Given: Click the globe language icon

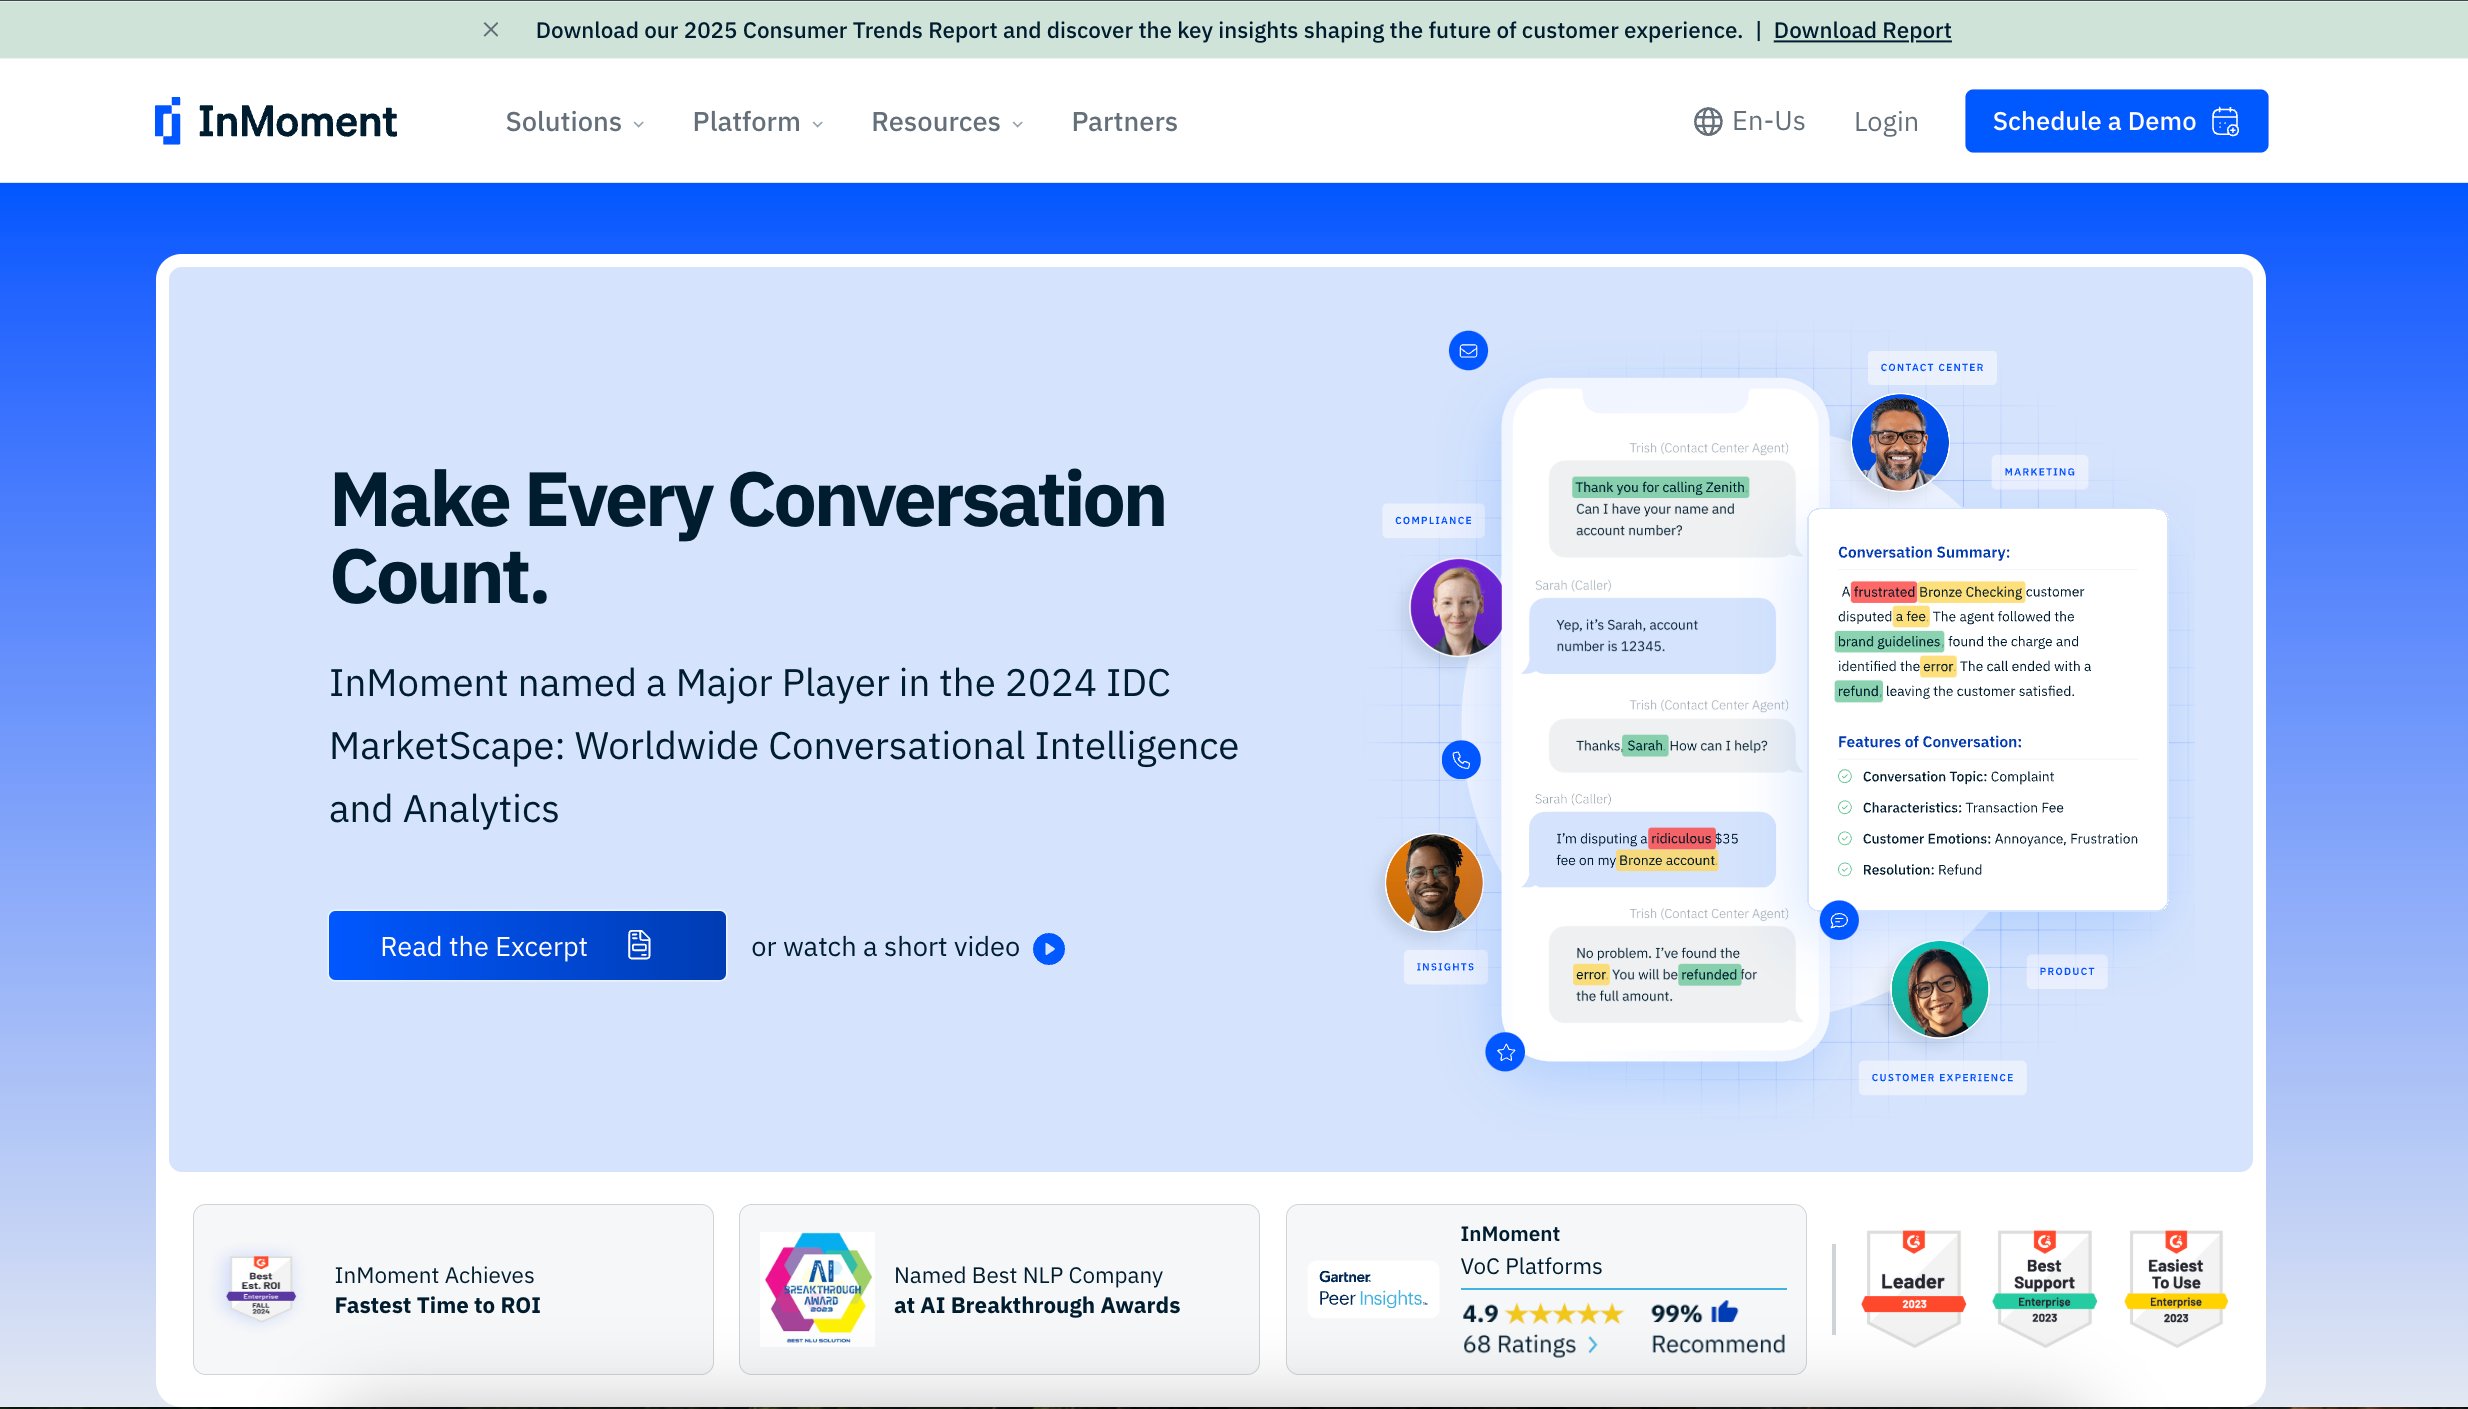Looking at the screenshot, I should 1707,121.
